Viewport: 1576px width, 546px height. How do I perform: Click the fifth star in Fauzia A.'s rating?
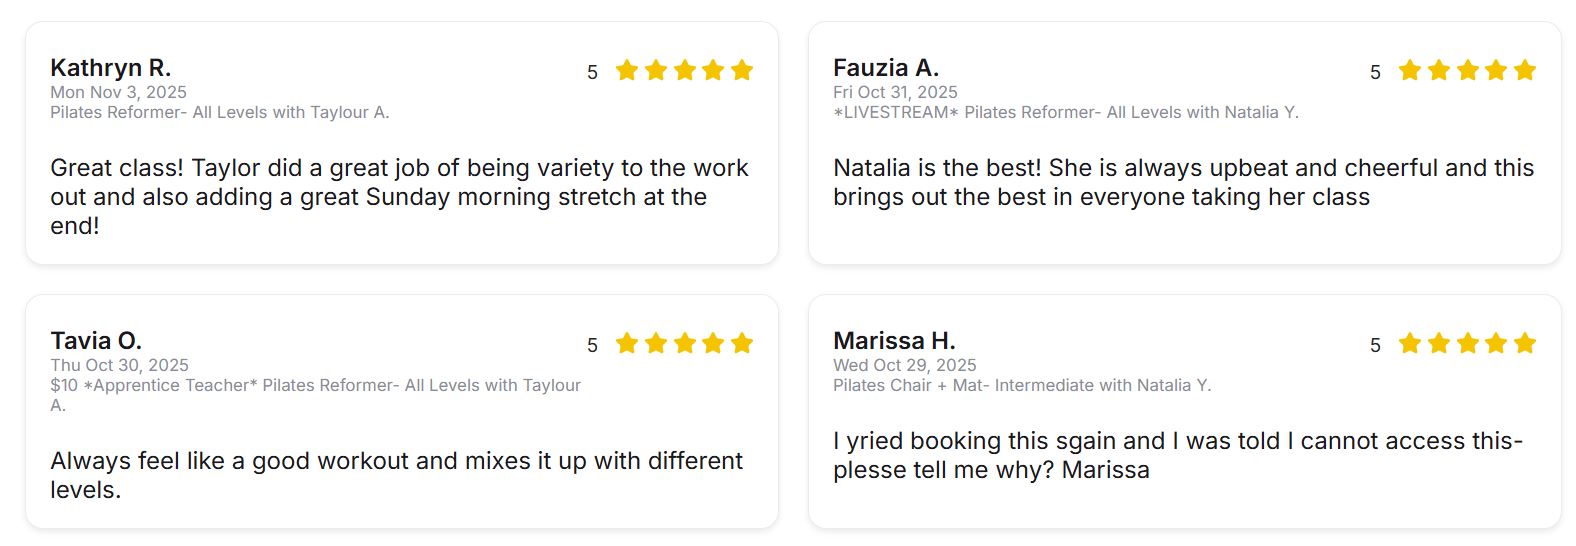click(x=1525, y=70)
